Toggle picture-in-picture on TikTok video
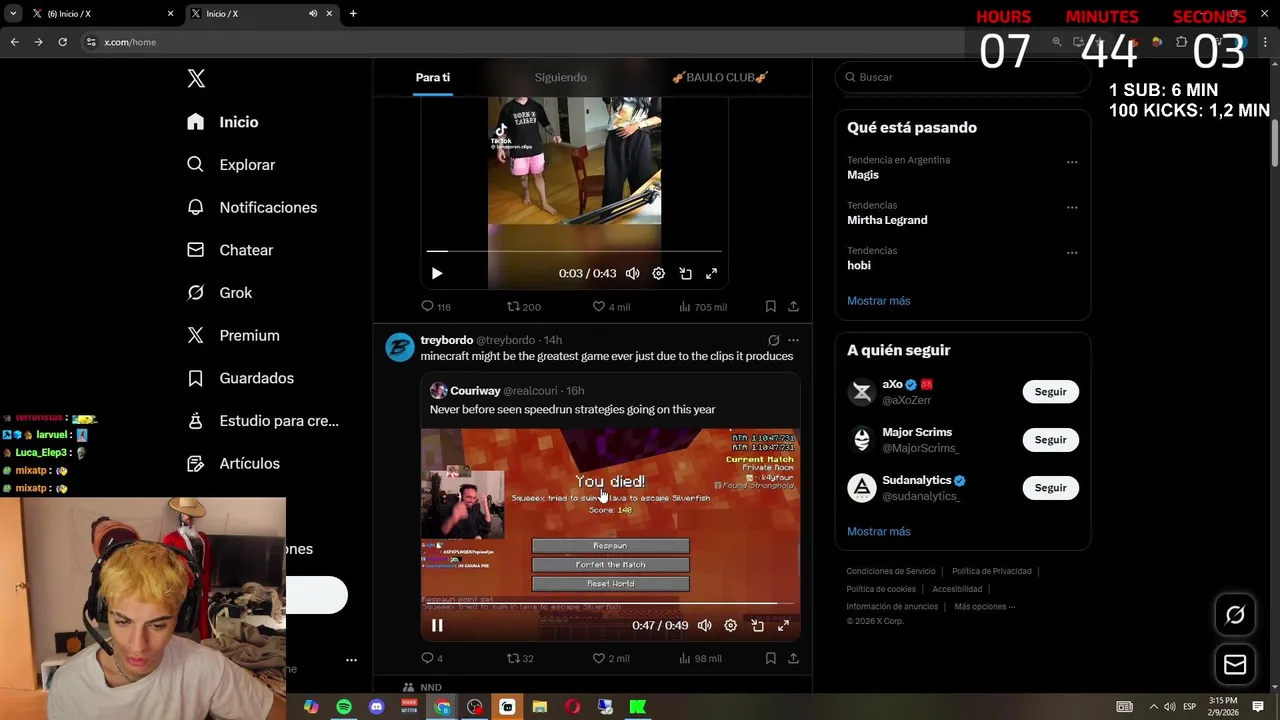The height and width of the screenshot is (720, 1280). click(x=686, y=273)
